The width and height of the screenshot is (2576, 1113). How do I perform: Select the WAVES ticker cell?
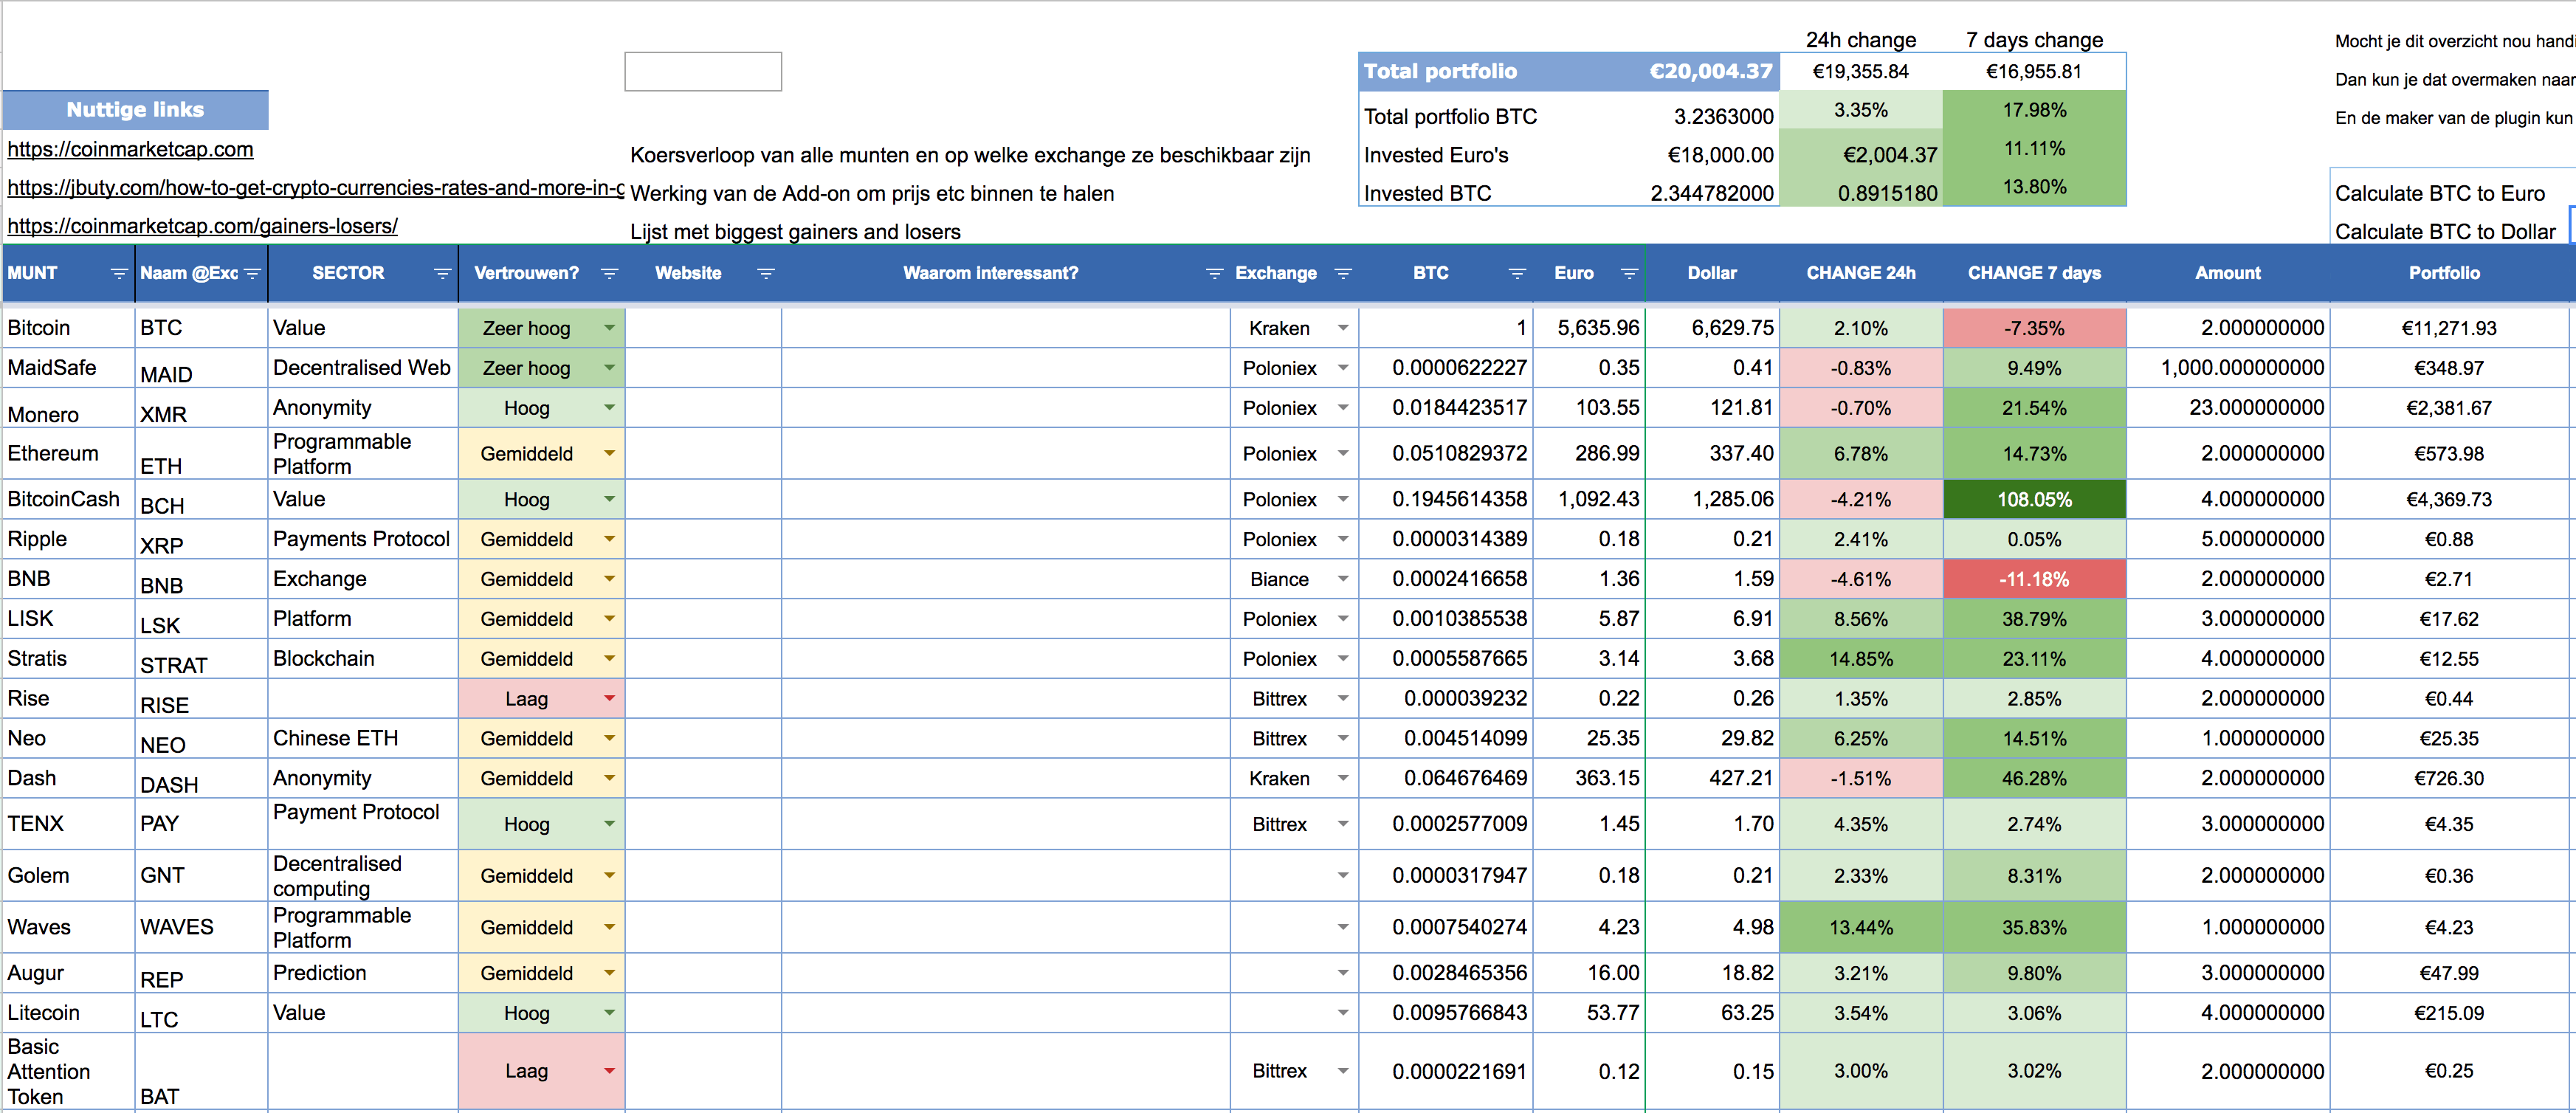tap(201, 927)
